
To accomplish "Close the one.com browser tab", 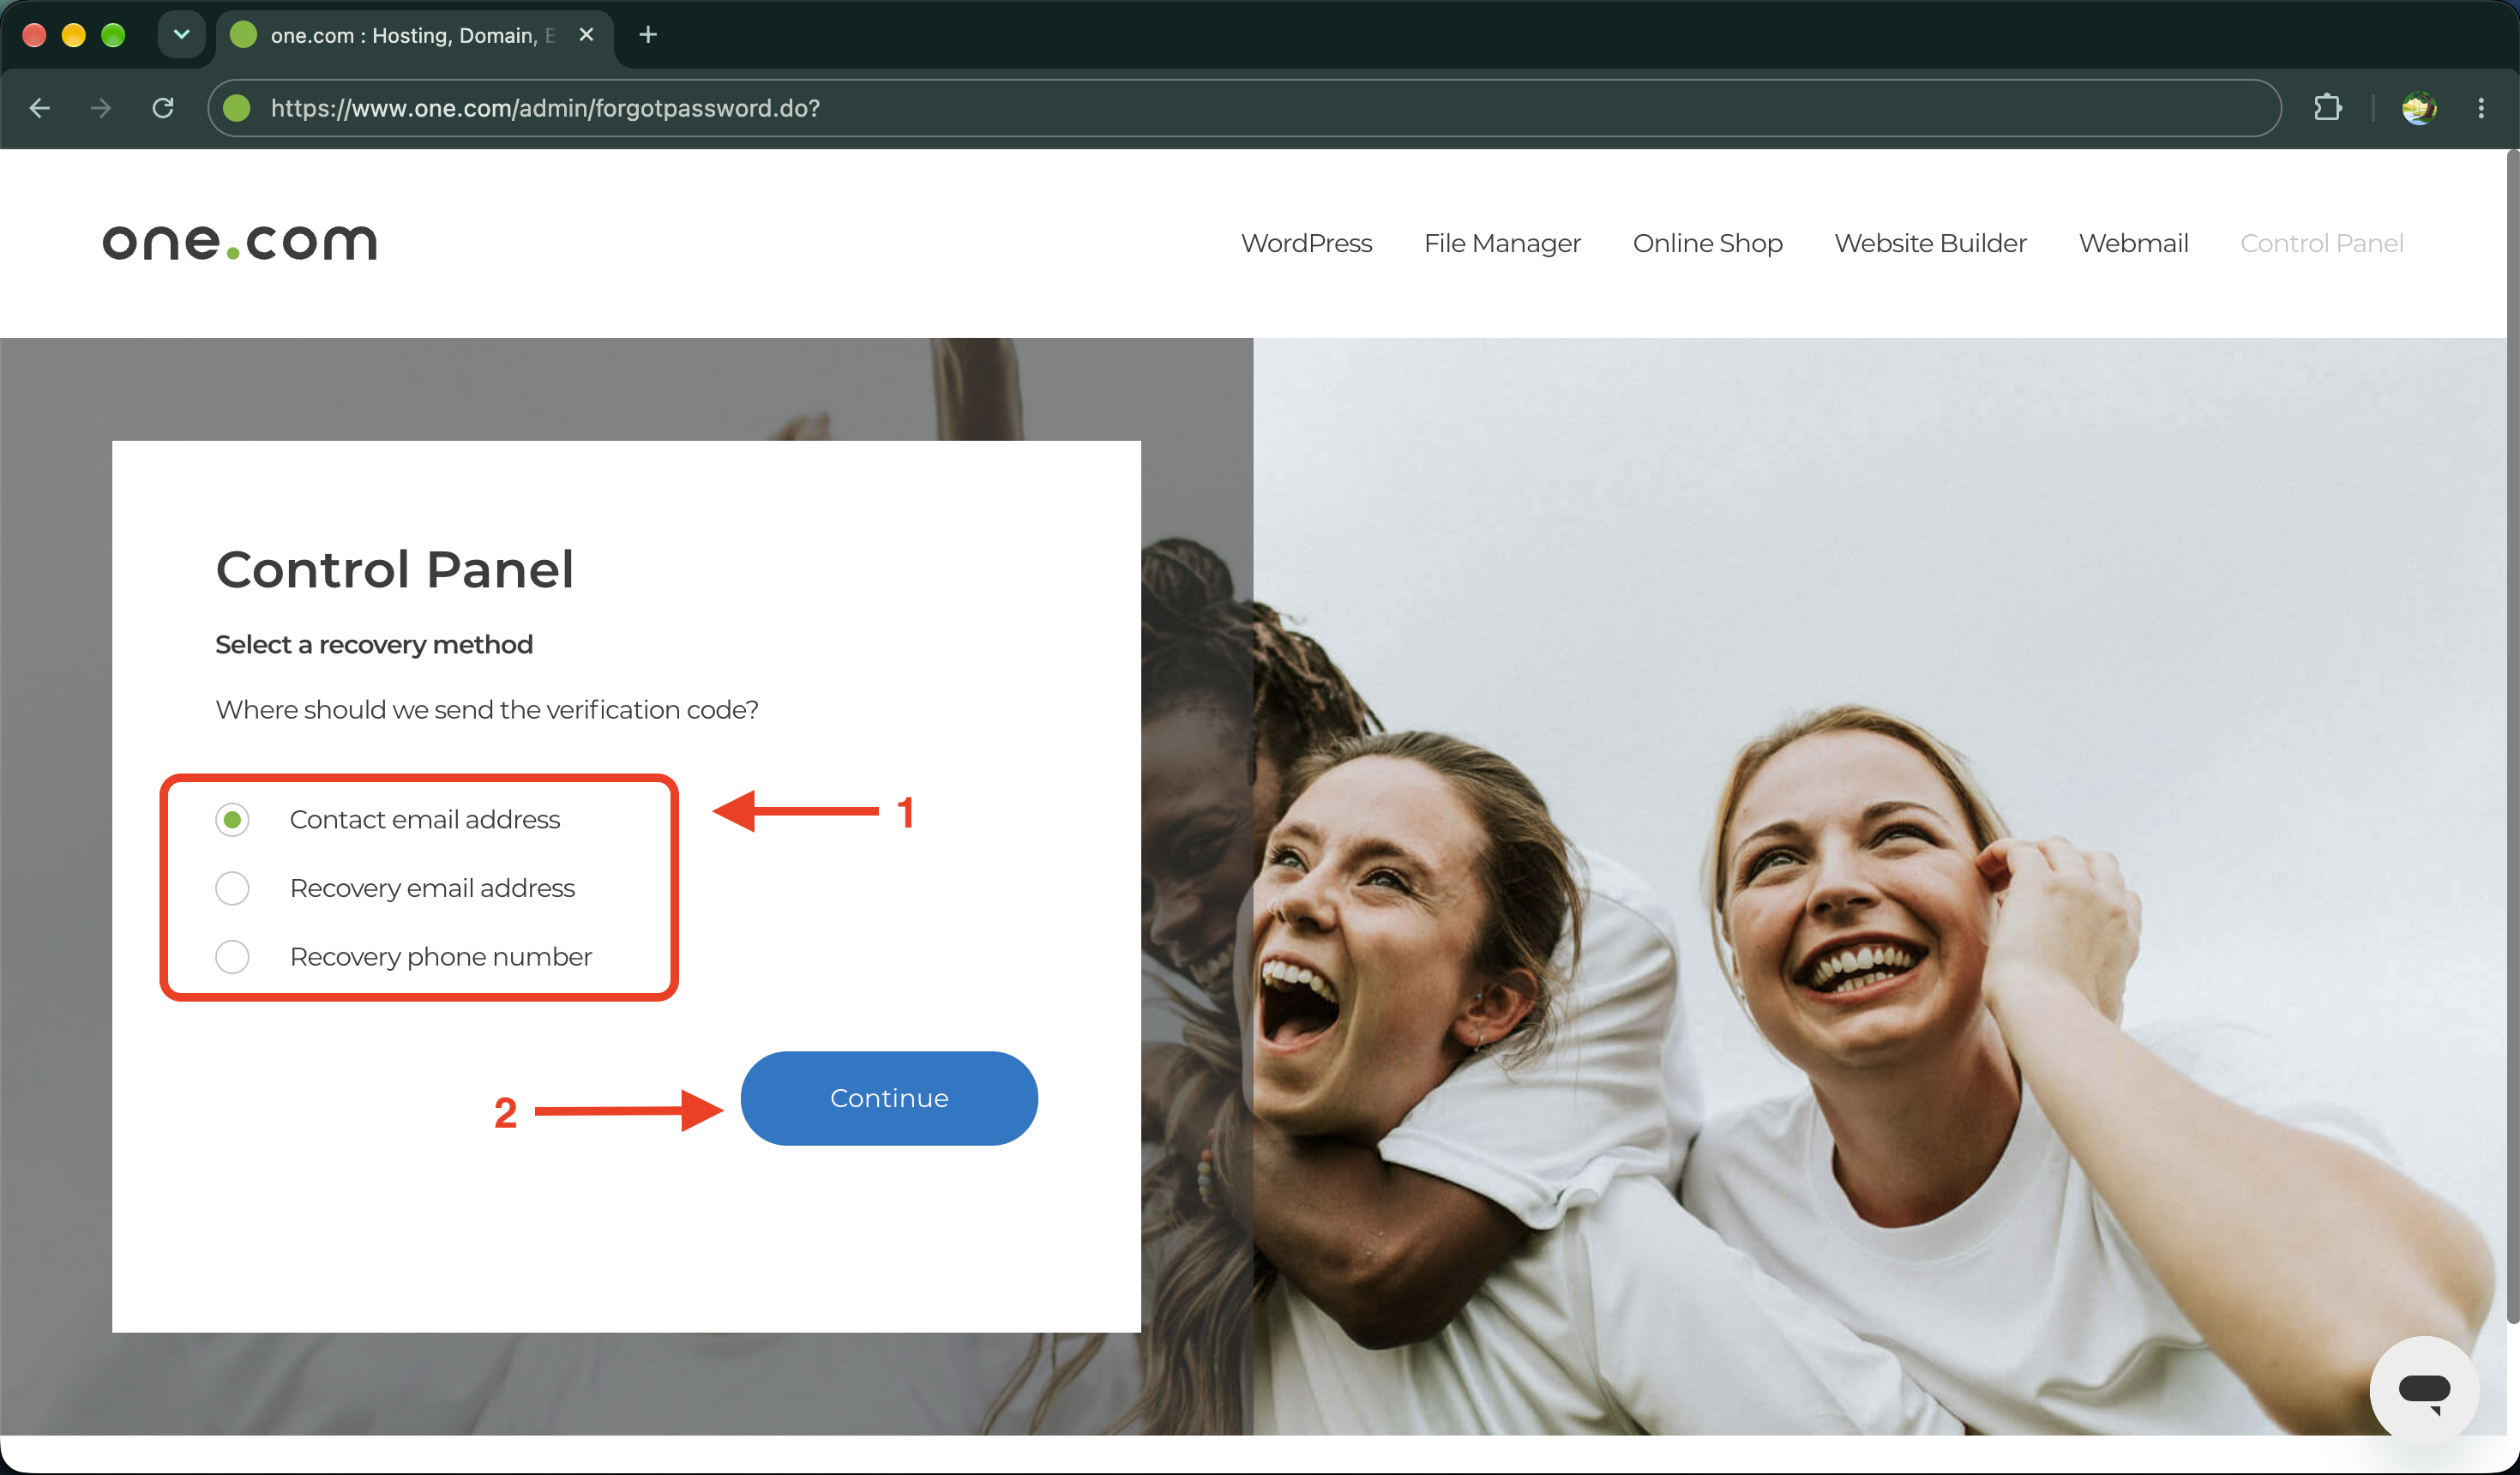I will 587,35.
